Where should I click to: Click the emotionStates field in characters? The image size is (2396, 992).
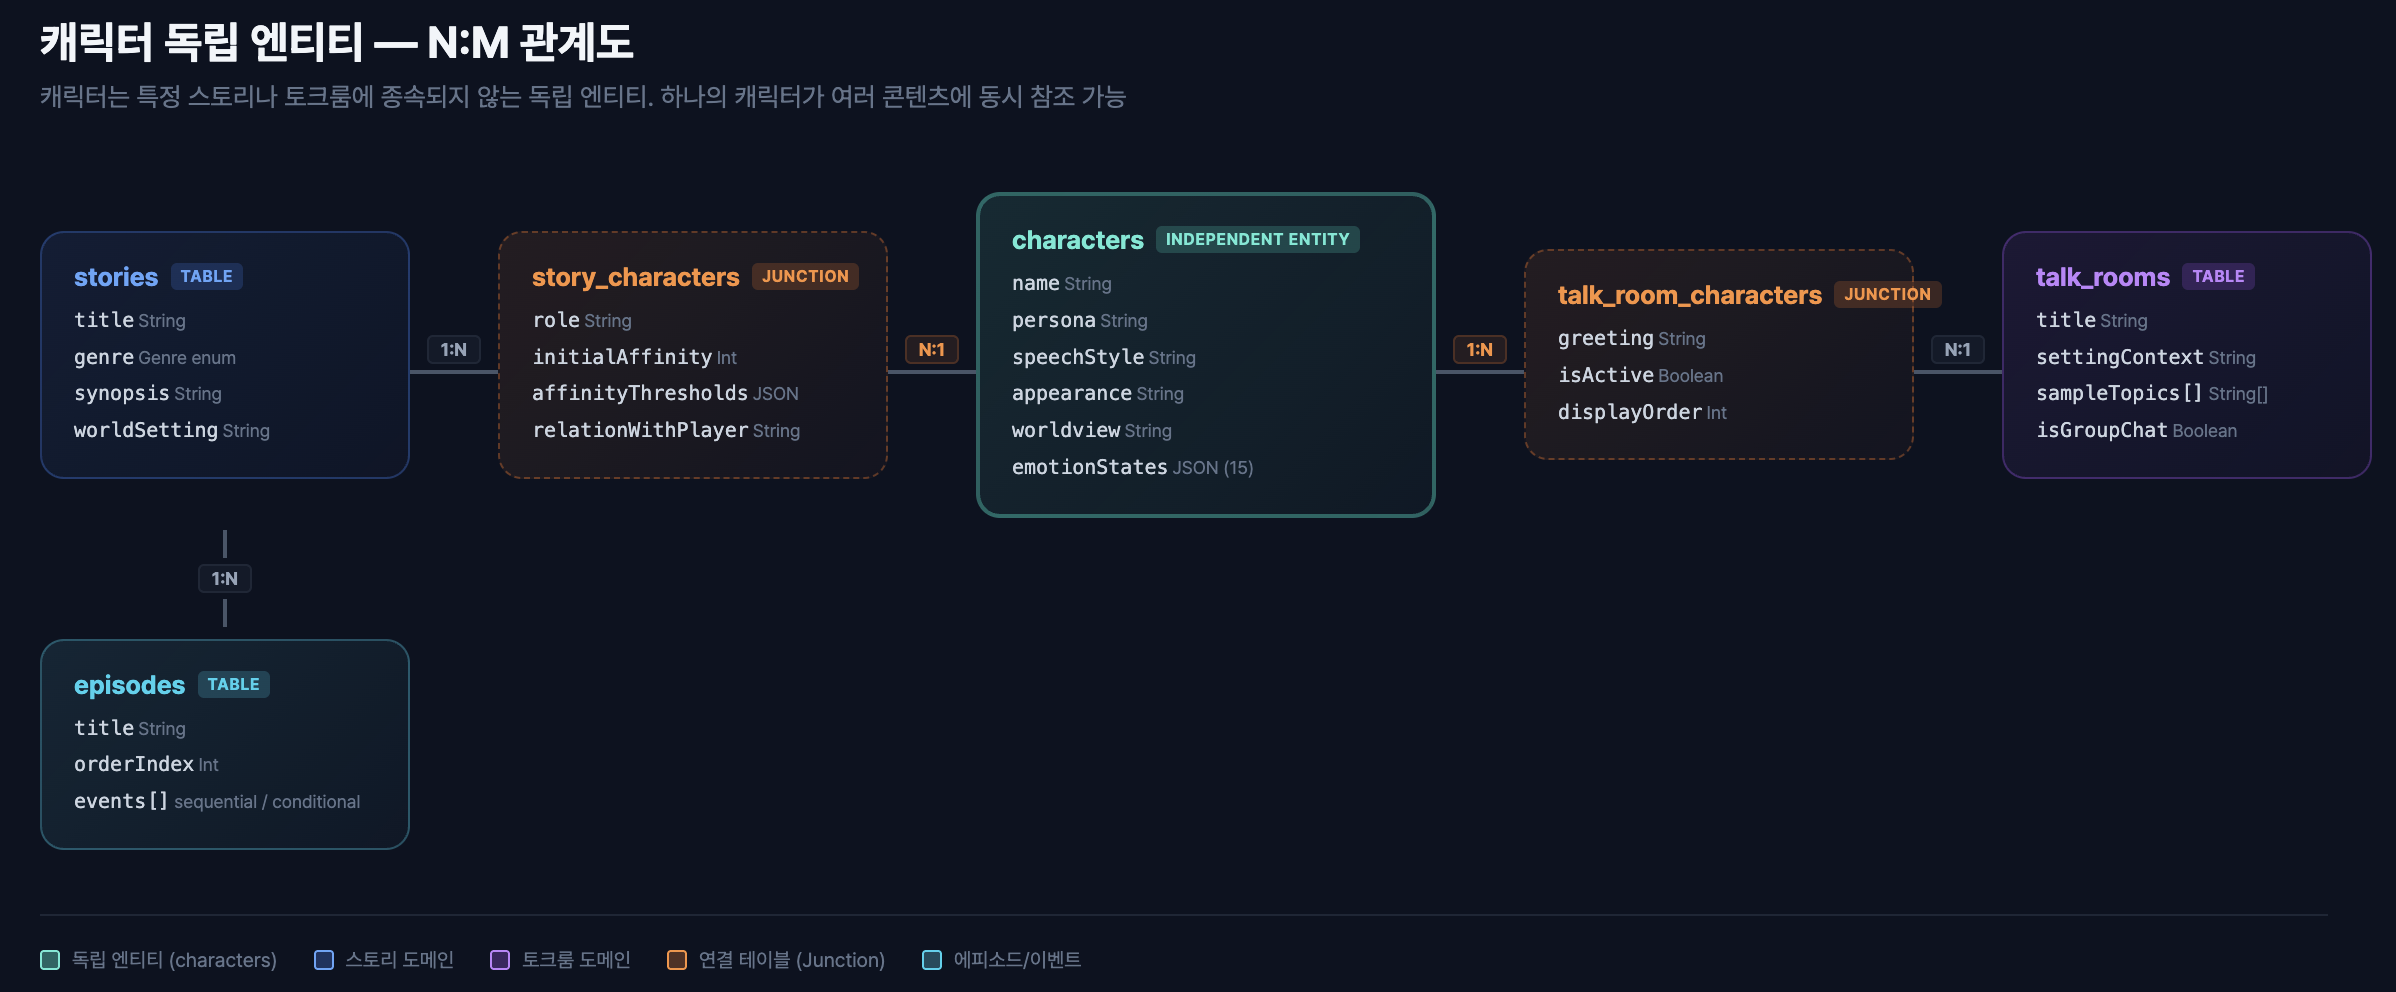pos(1089,467)
